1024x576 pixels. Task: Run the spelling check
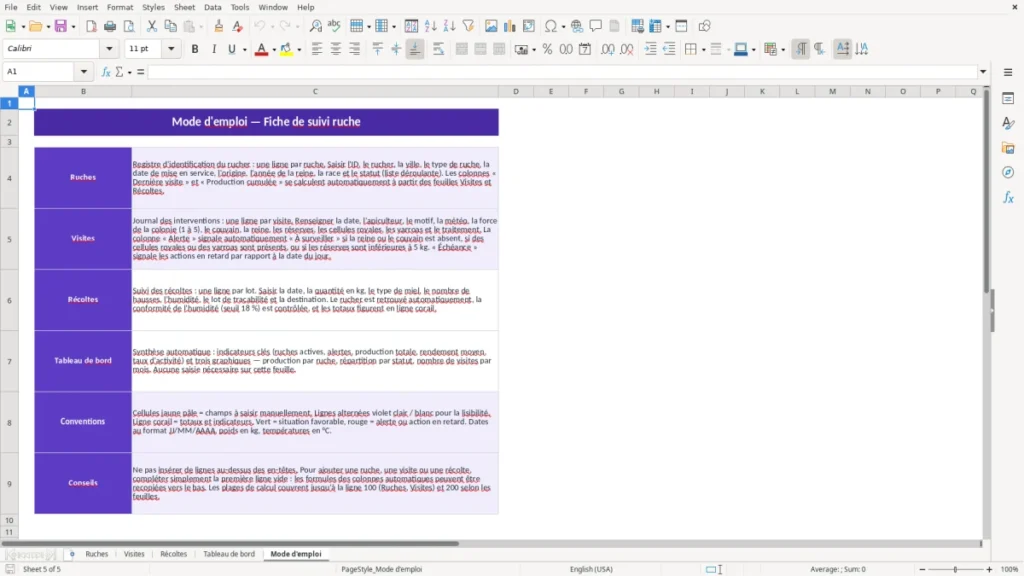pos(334,26)
